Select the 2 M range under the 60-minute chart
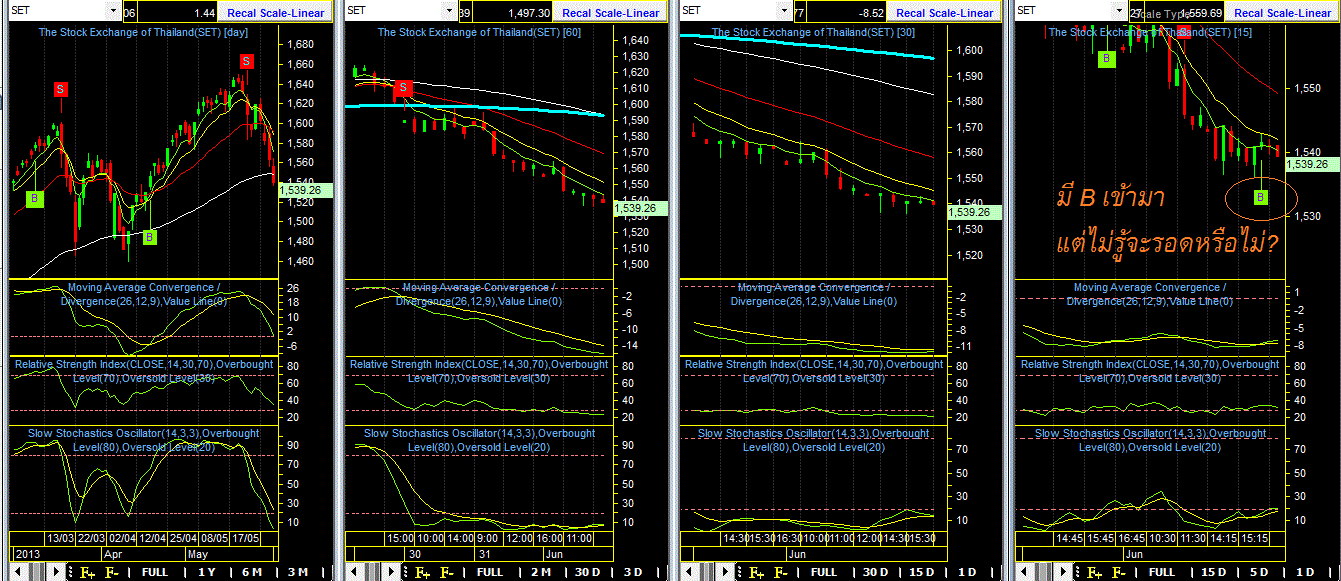 tap(541, 572)
